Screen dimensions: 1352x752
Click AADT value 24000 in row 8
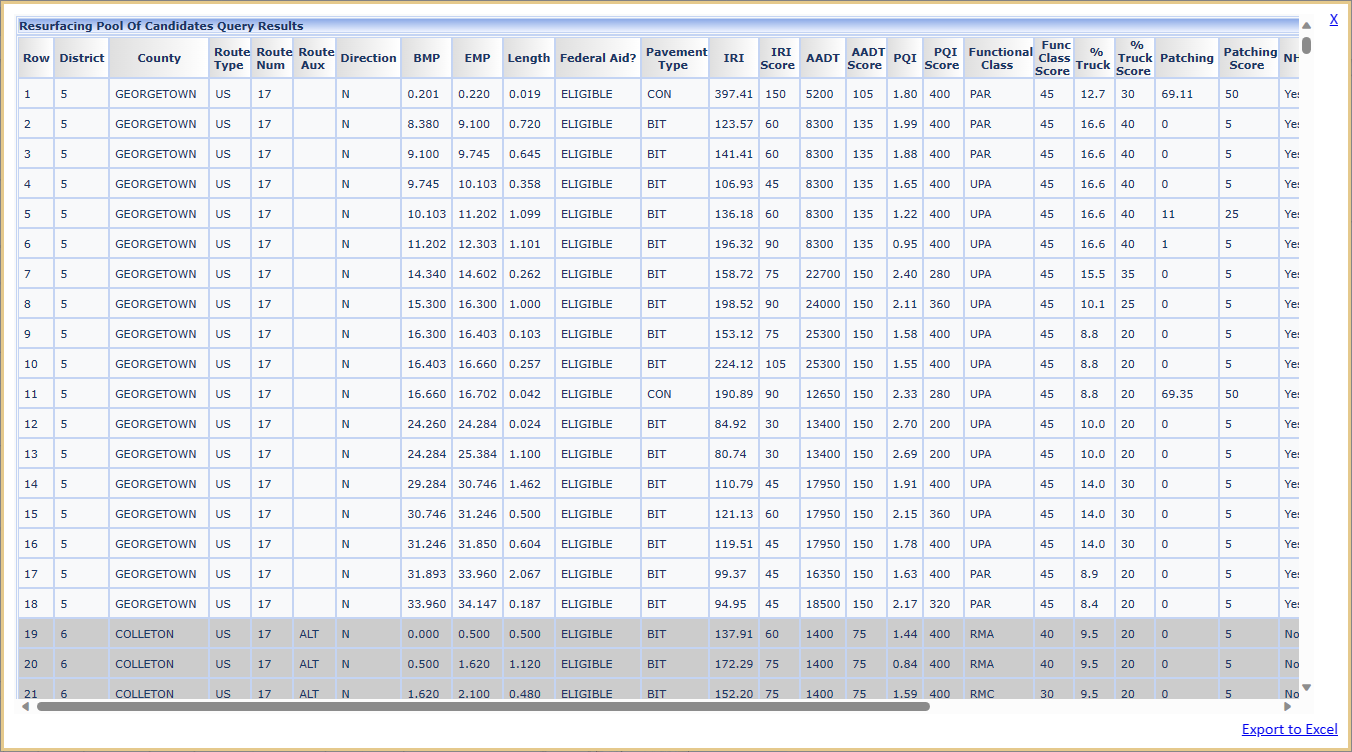(x=823, y=304)
